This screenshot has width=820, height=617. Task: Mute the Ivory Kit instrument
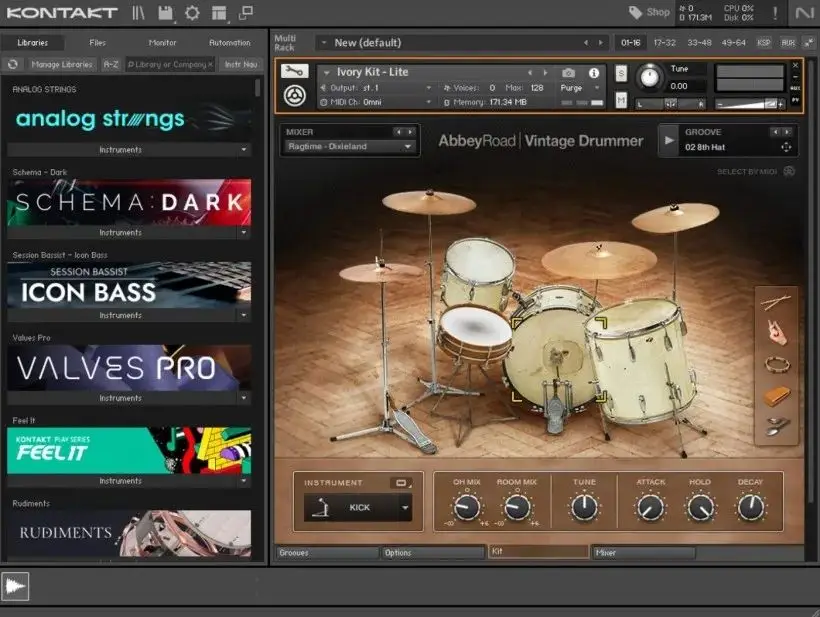click(621, 99)
